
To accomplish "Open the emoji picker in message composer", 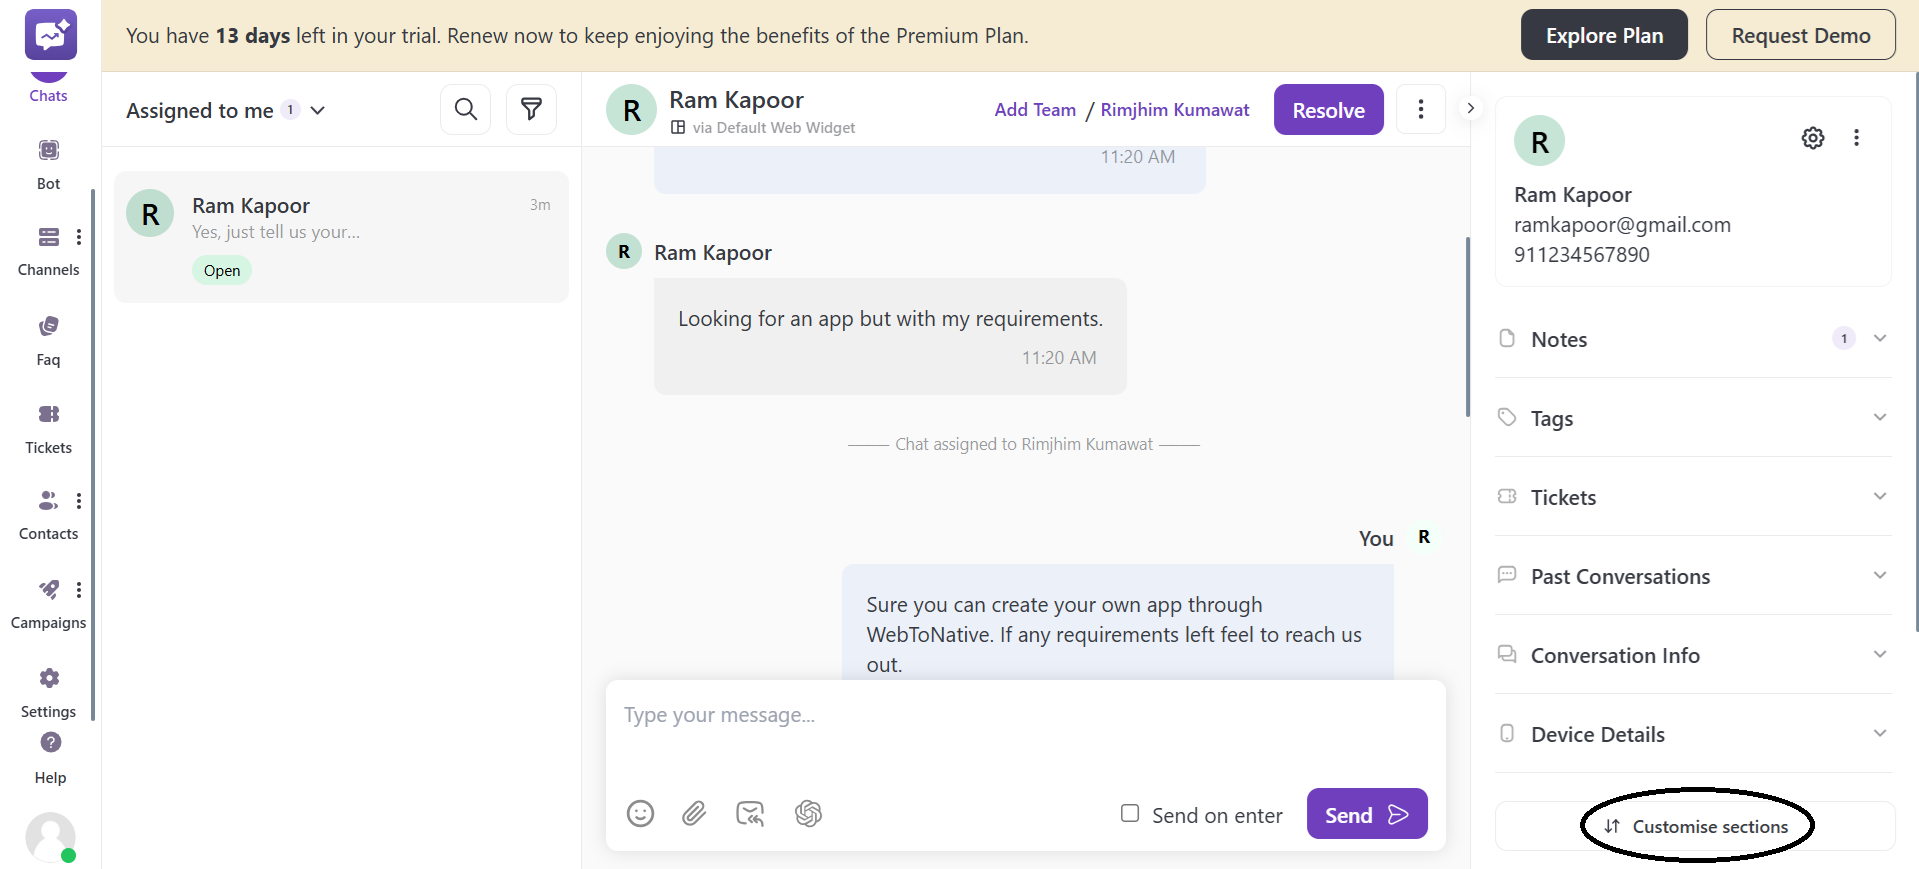I will coord(640,814).
